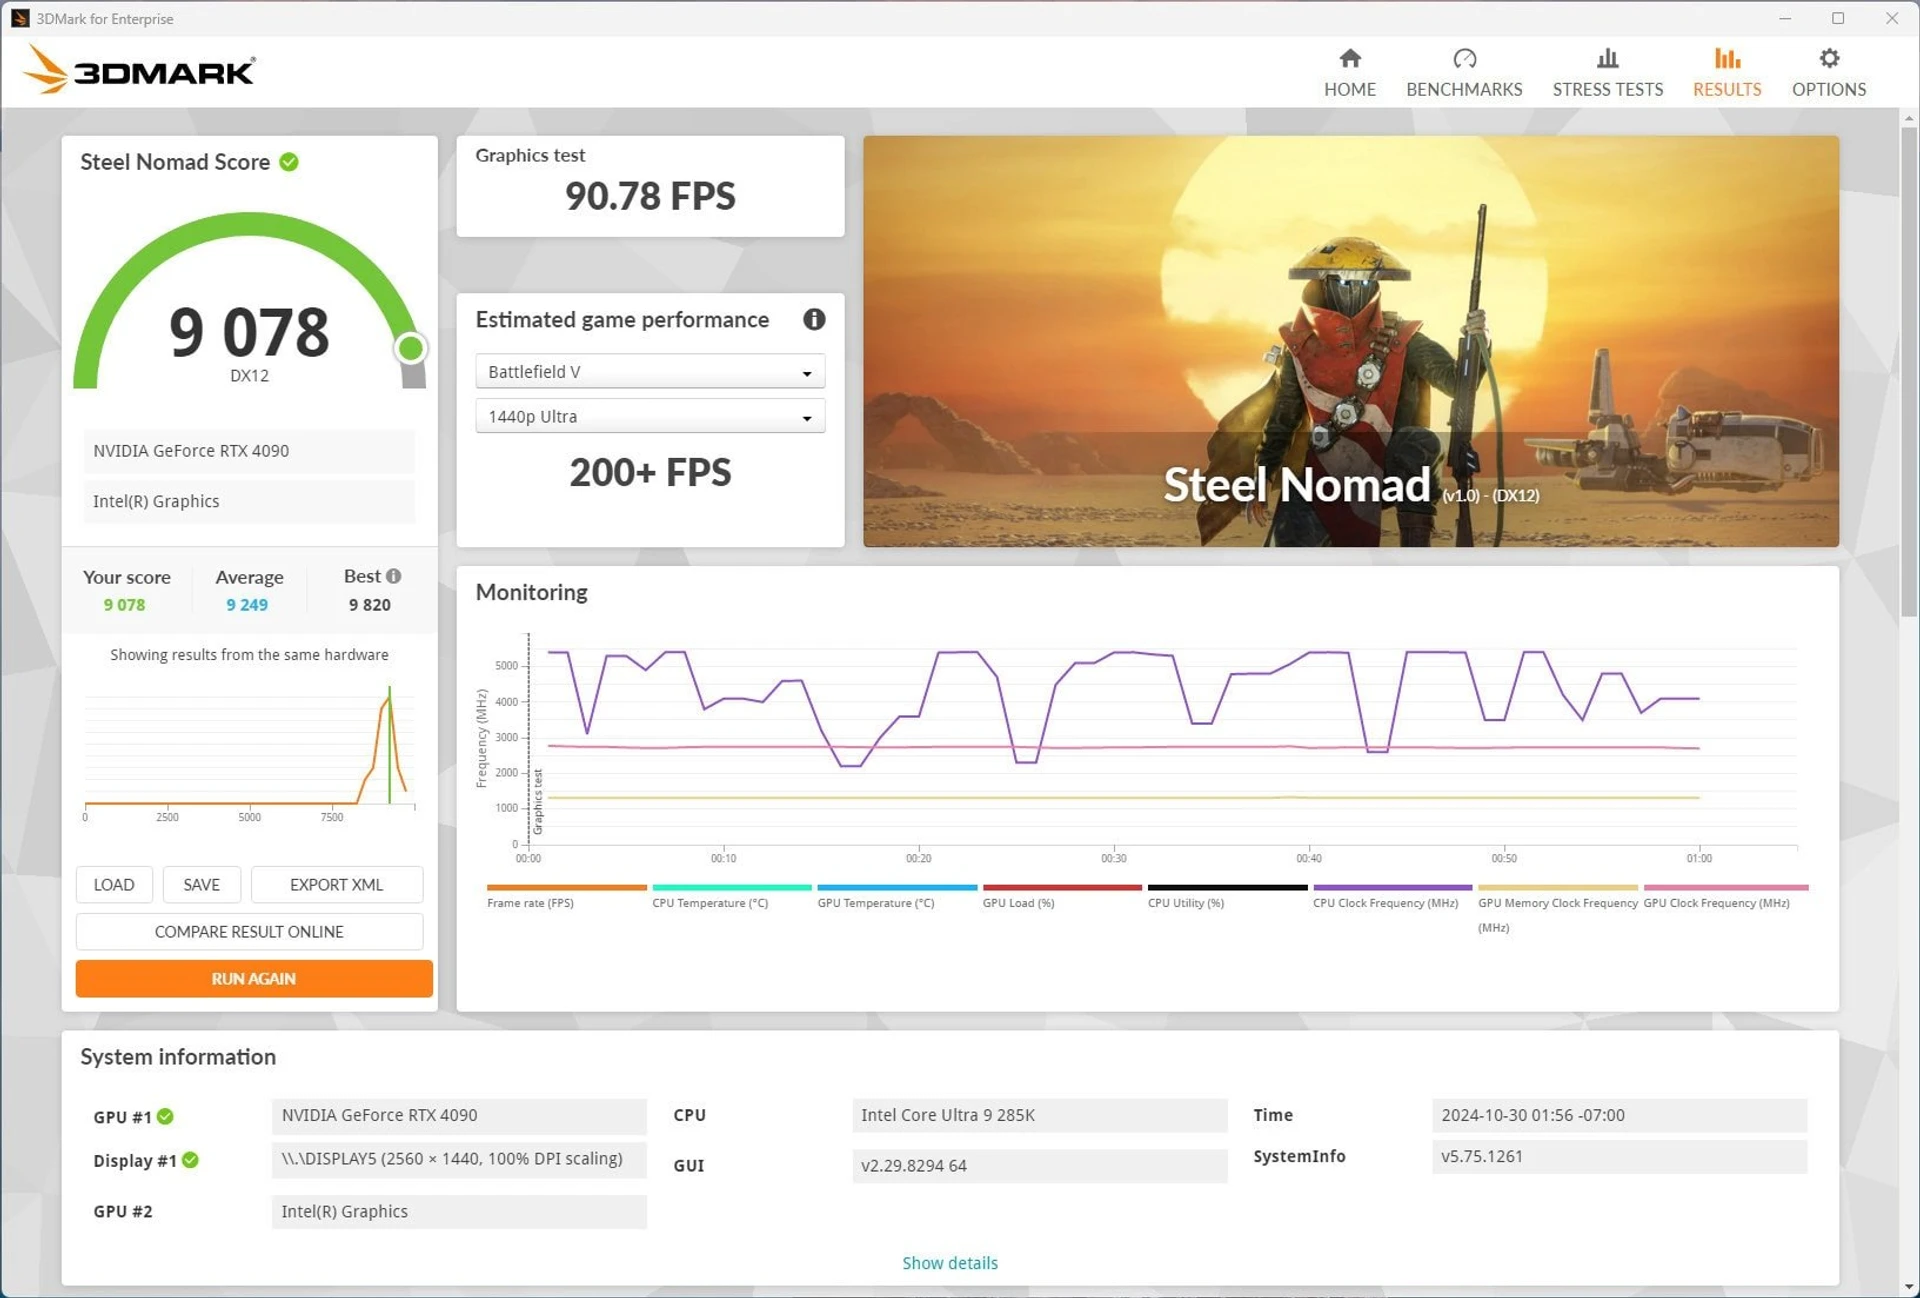Open the Battlefield V game dropdown
The image size is (1920, 1298).
650,371
